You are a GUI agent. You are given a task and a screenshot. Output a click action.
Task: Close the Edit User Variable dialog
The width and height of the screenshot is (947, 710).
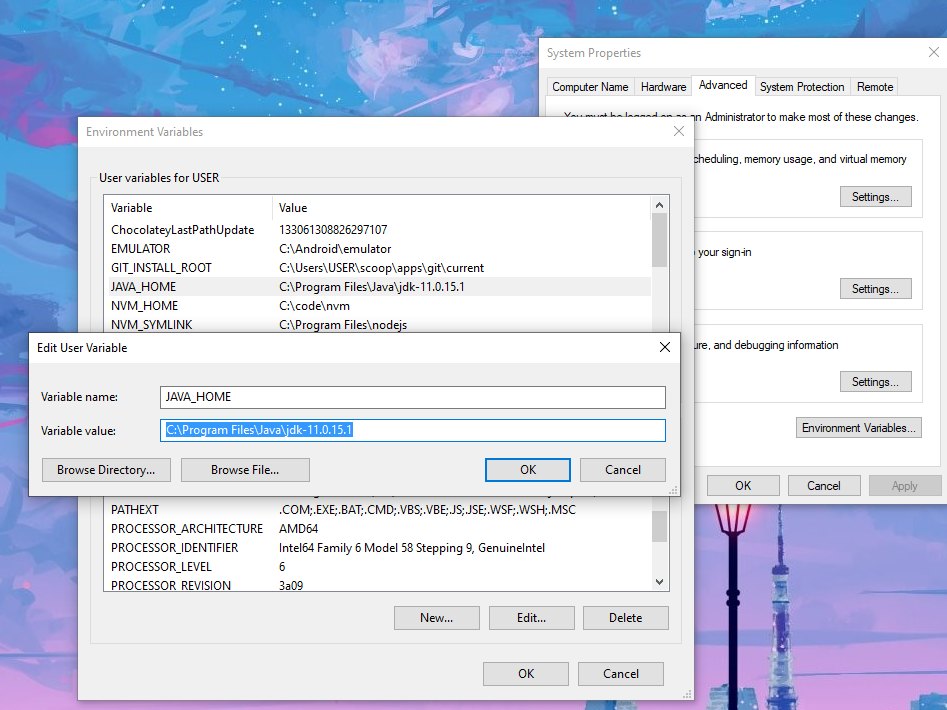tap(665, 347)
